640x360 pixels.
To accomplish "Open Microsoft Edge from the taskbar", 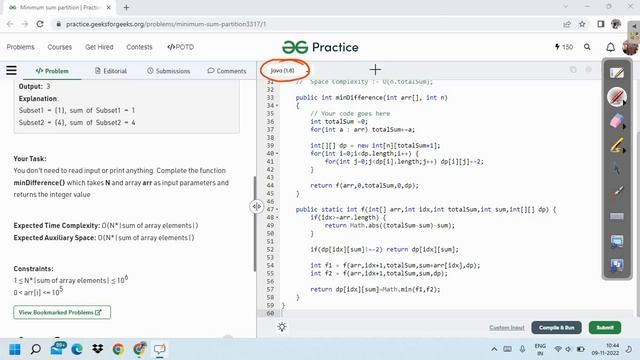I will pyautogui.click(x=77, y=349).
